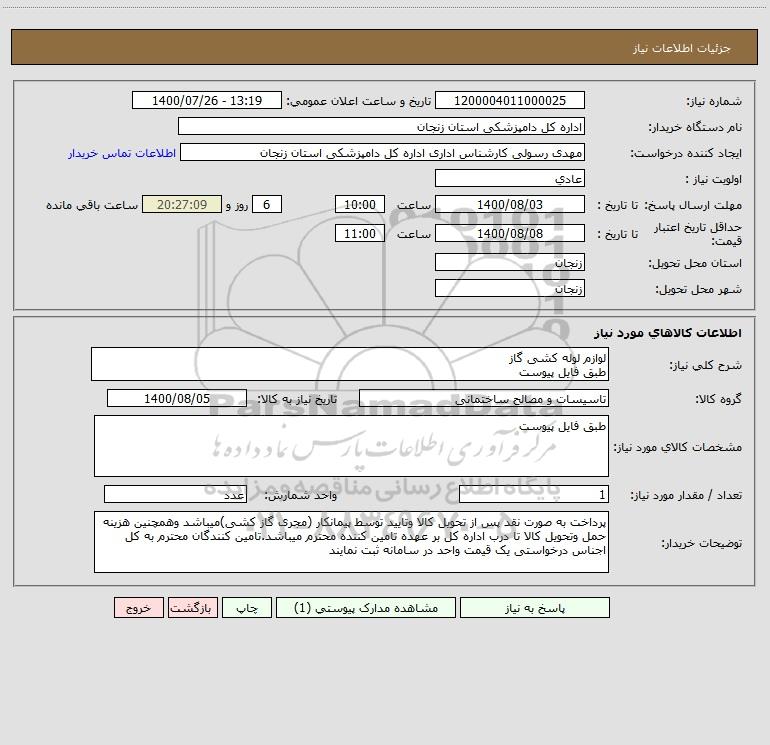Click delivery city field 'زنجان'
Viewport: 770px width, 745px height.
click(x=510, y=288)
